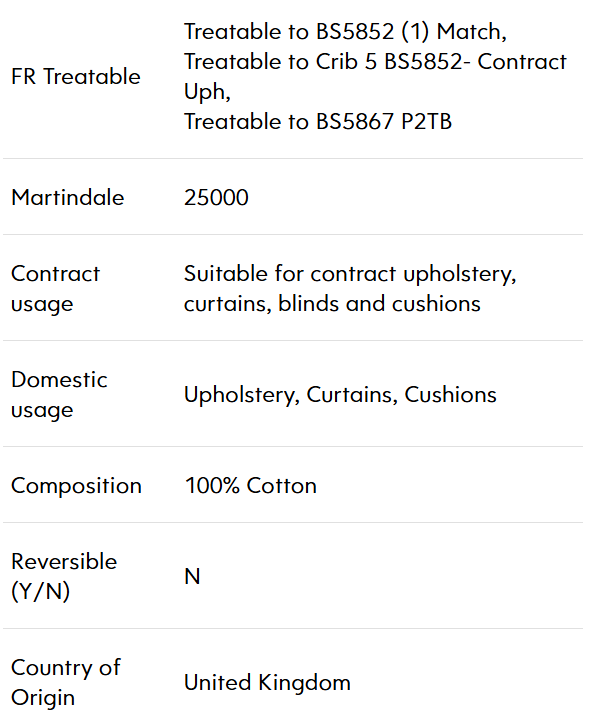
Task: Click the Domestic usage label
Action: (59, 394)
